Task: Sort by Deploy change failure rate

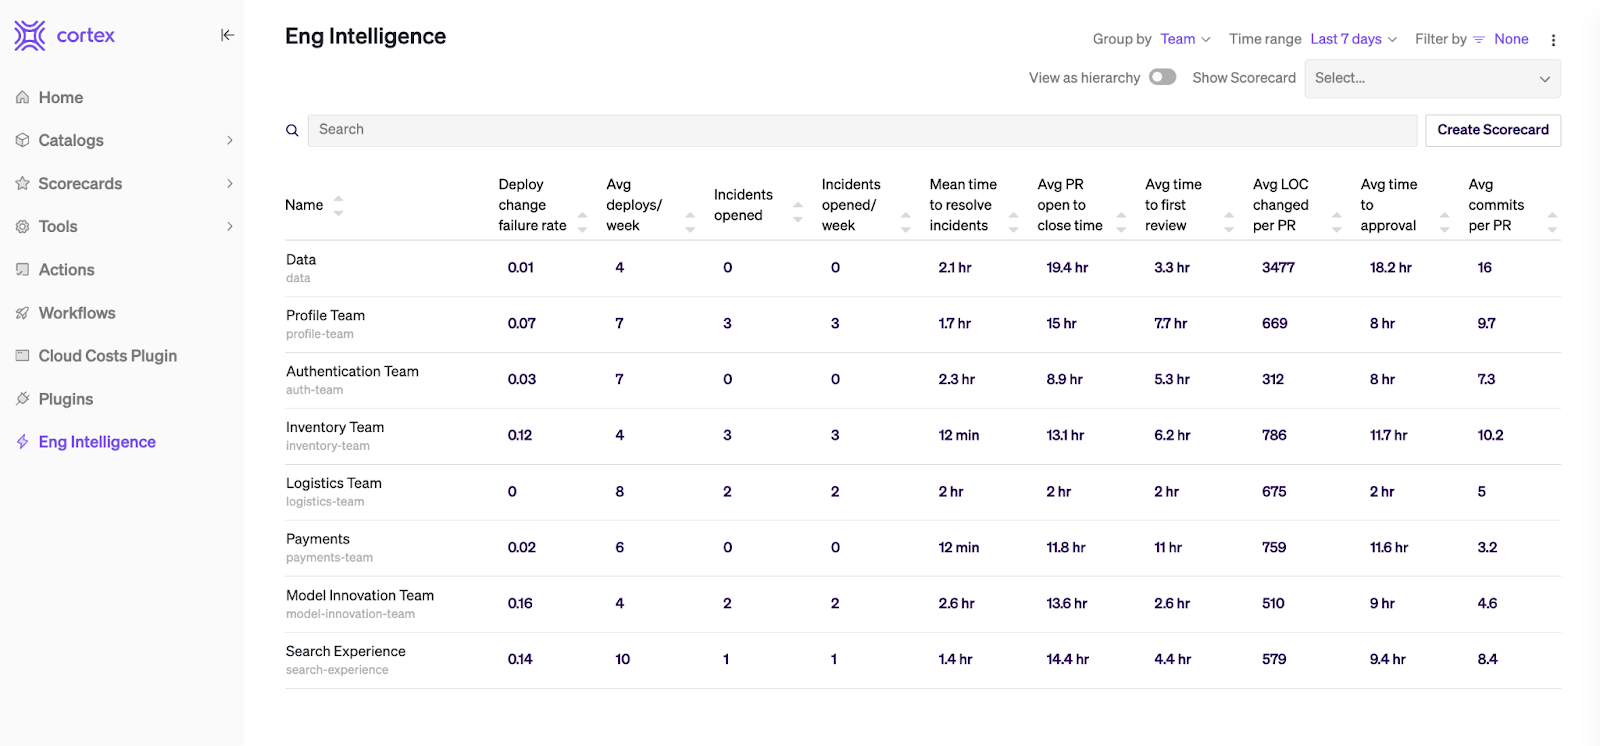Action: click(x=582, y=222)
